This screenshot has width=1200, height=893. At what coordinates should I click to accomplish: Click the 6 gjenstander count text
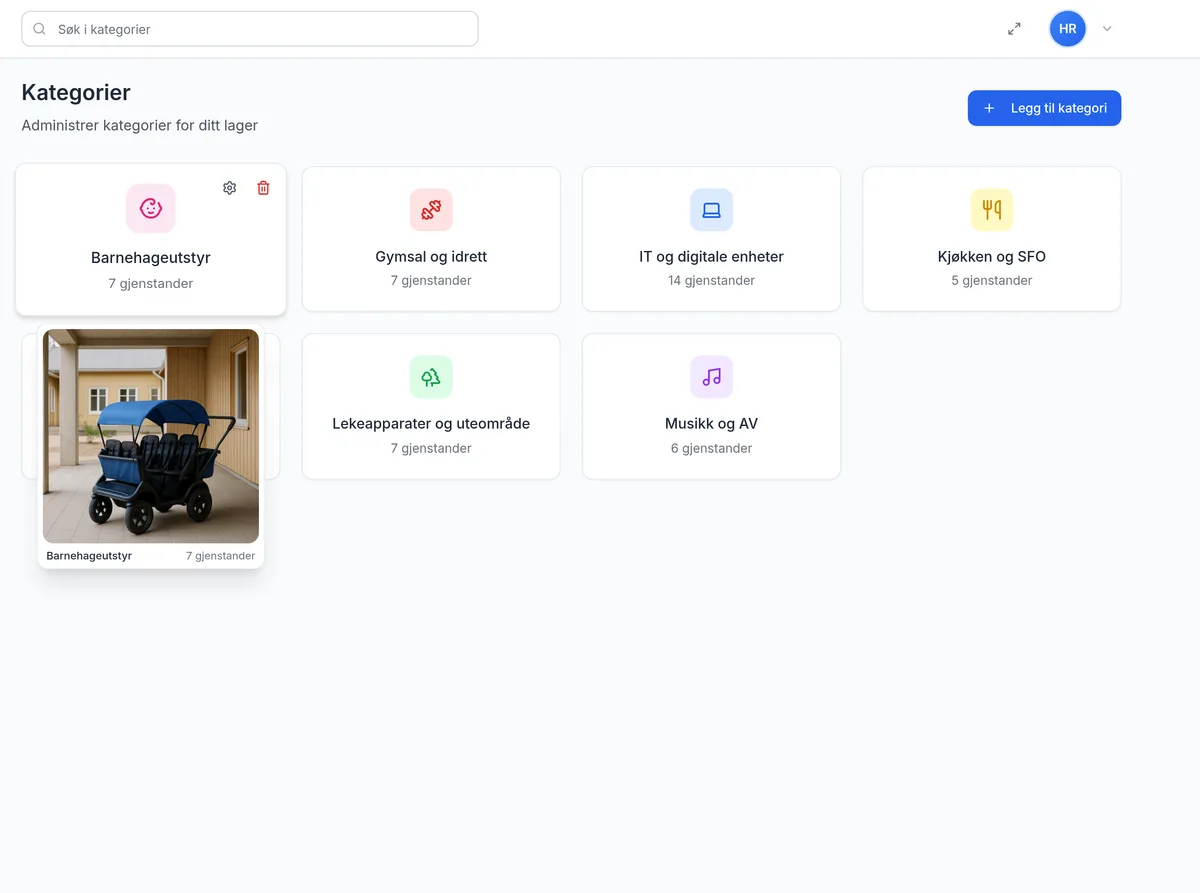(711, 448)
